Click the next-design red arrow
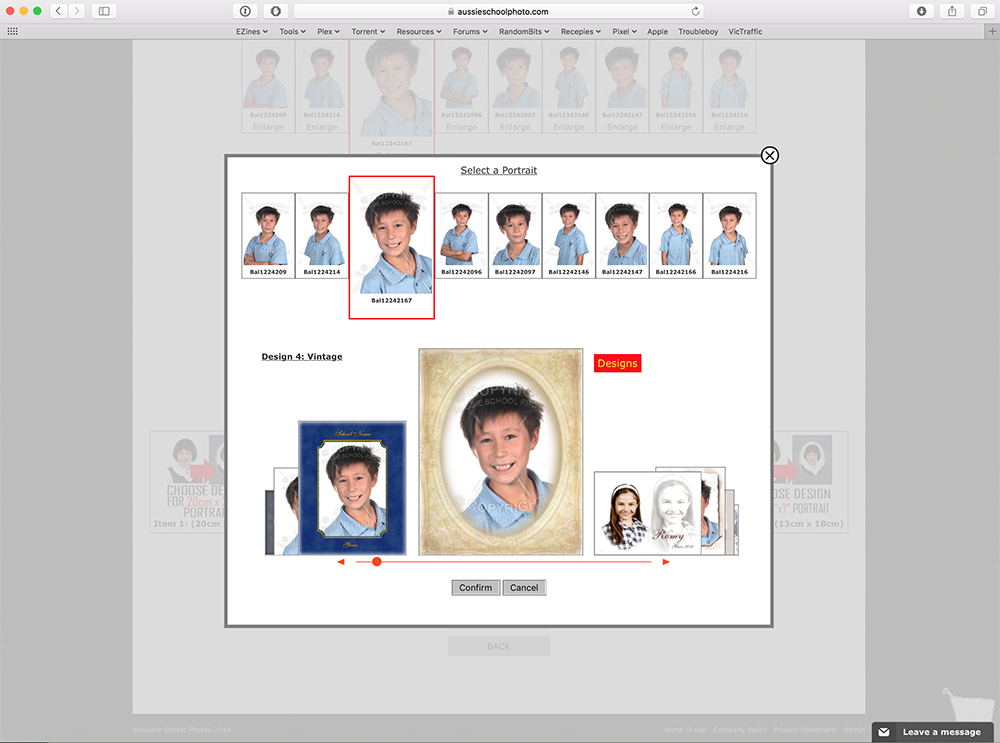 (666, 561)
